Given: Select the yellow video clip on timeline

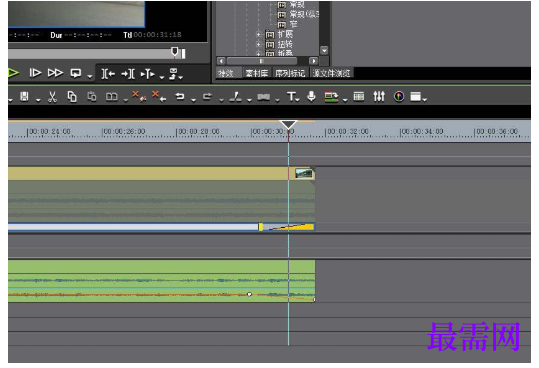Looking at the screenshot, I should pyautogui.click(x=162, y=174).
